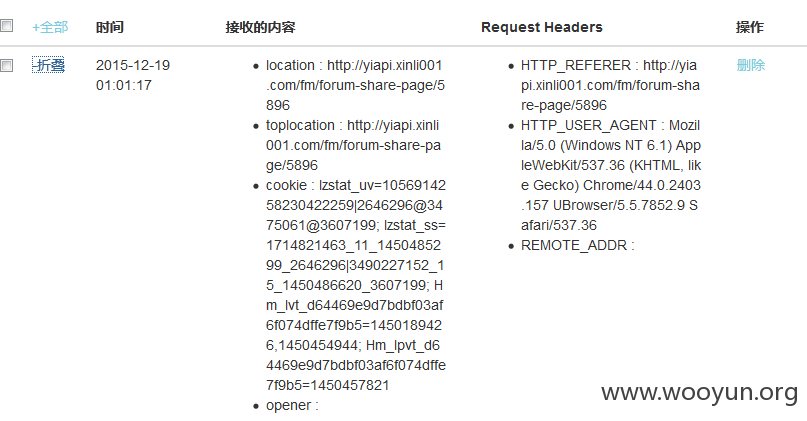Select the cookie value text

(356, 285)
